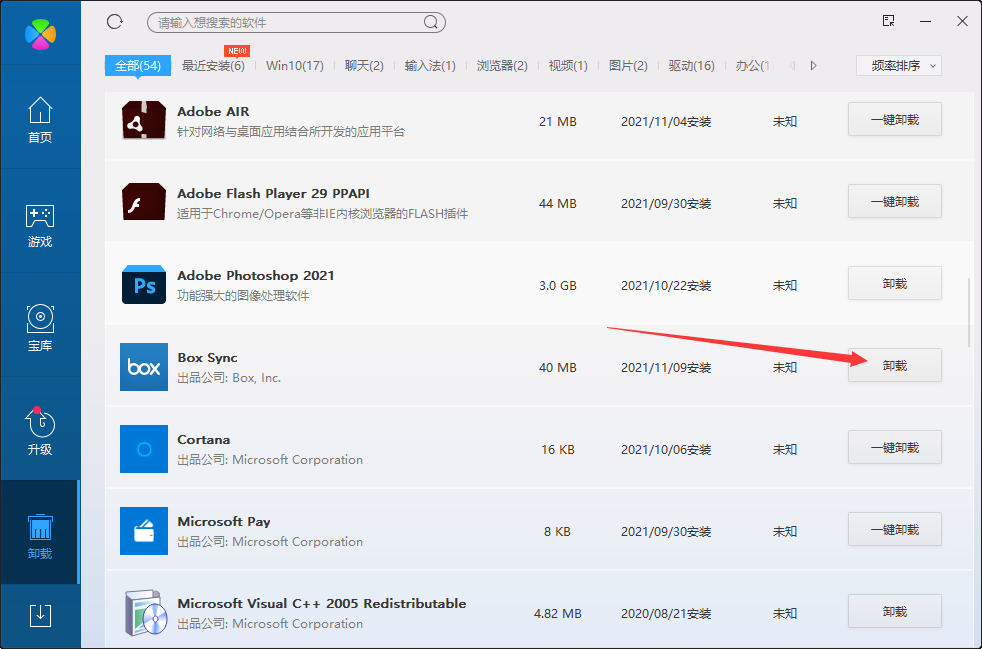
Task: Click the 16 KB size value
Action: [557, 450]
